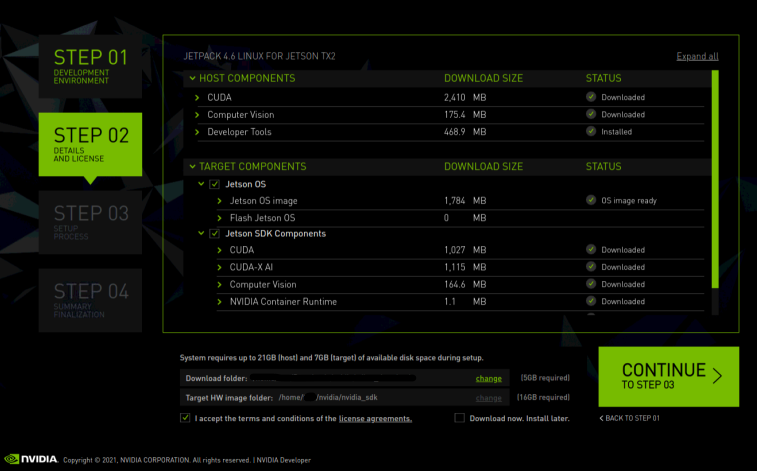The image size is (757, 471).
Task: Collapse the TARGET COMPONENTS section
Action: point(193,166)
